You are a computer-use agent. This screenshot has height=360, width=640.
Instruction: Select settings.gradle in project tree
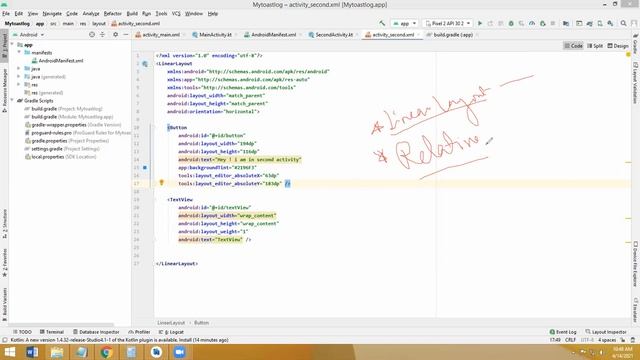47,149
